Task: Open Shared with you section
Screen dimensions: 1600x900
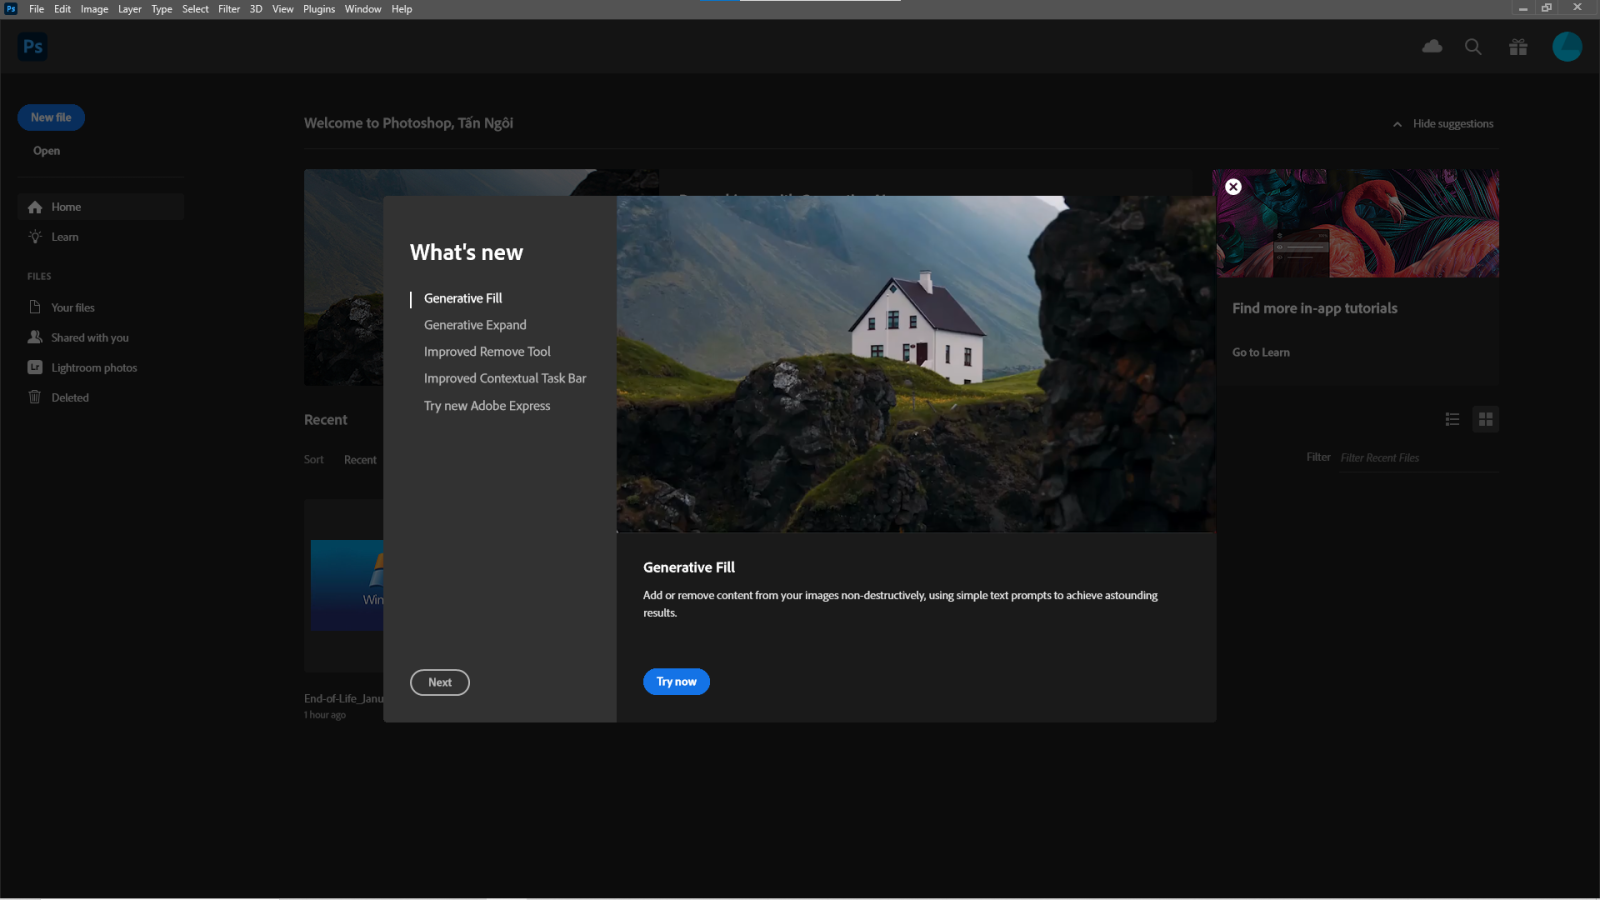Action: 89,337
